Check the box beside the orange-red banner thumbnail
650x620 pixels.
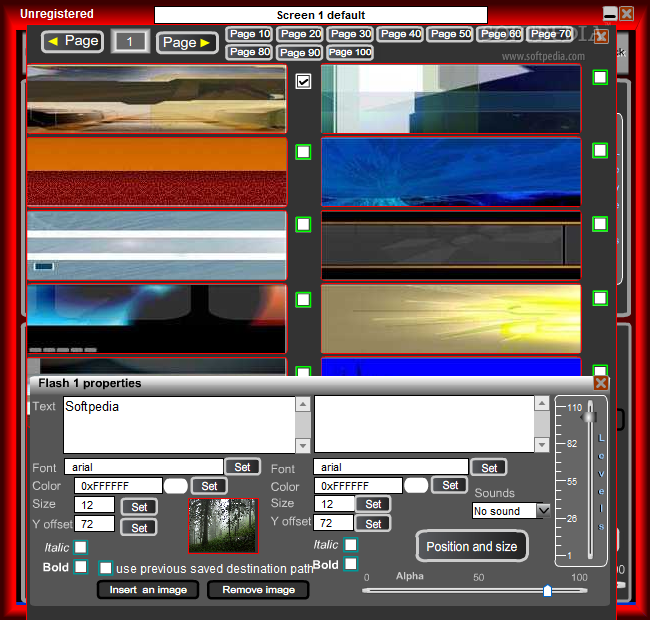(x=303, y=152)
